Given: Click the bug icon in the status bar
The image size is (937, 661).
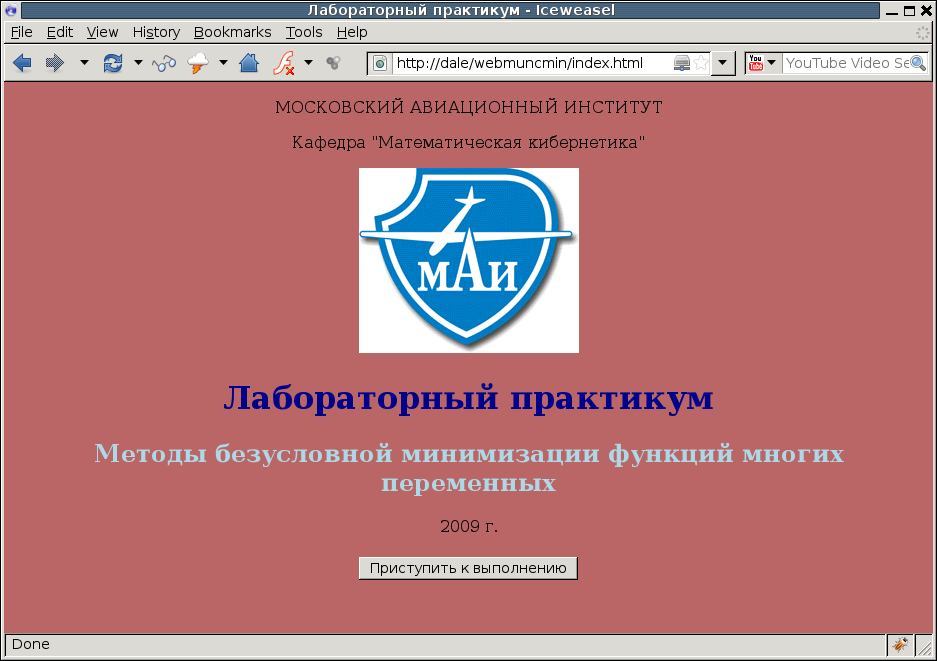Looking at the screenshot, I should pyautogui.click(x=900, y=644).
